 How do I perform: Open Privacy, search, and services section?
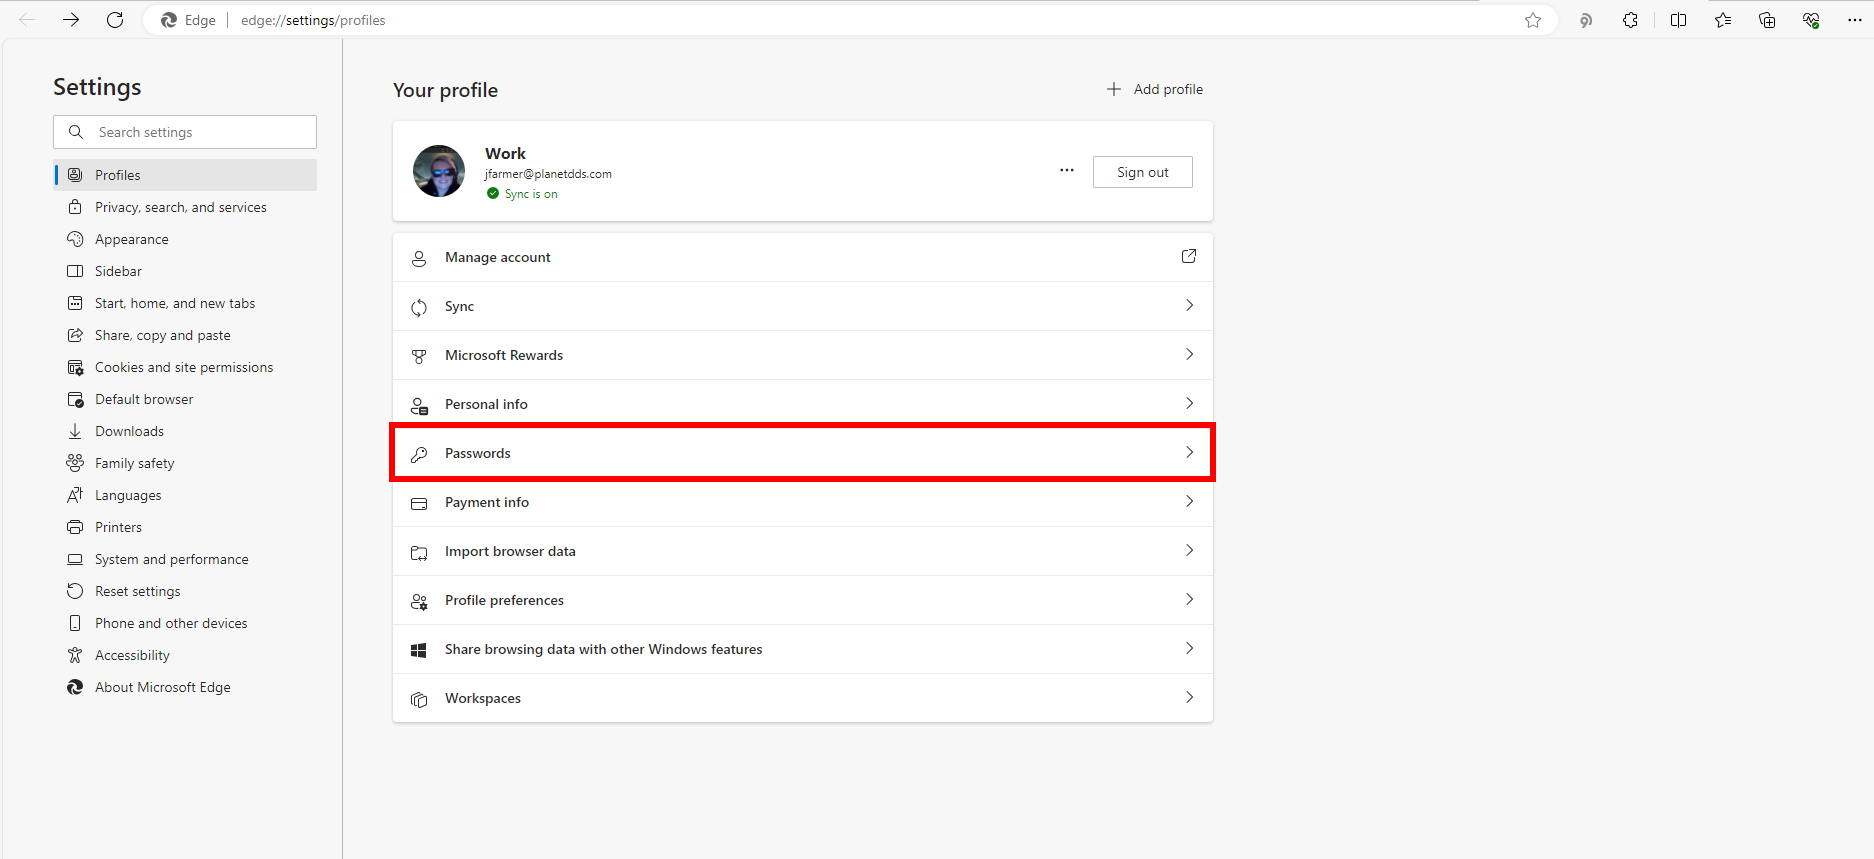[x=180, y=207]
